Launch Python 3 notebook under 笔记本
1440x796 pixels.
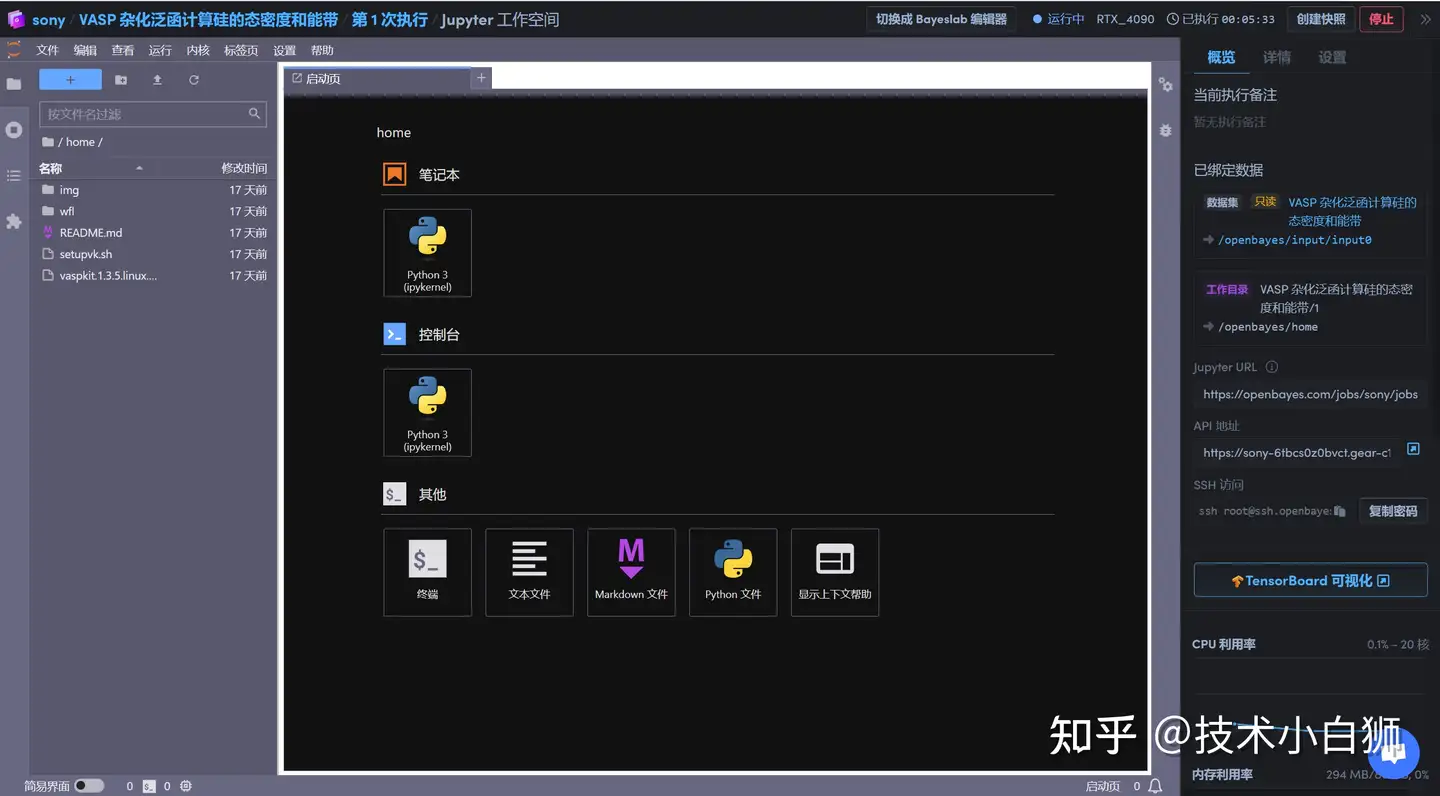point(427,253)
